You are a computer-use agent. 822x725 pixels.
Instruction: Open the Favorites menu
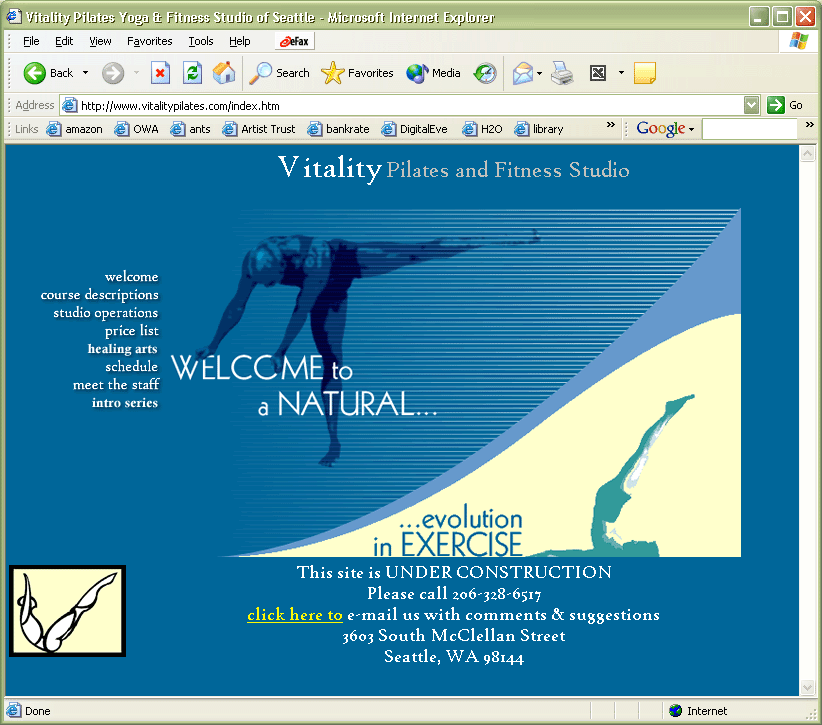(149, 41)
